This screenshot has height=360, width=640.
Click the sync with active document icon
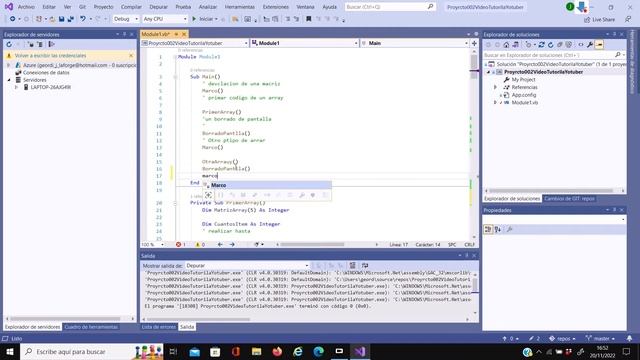(542, 44)
